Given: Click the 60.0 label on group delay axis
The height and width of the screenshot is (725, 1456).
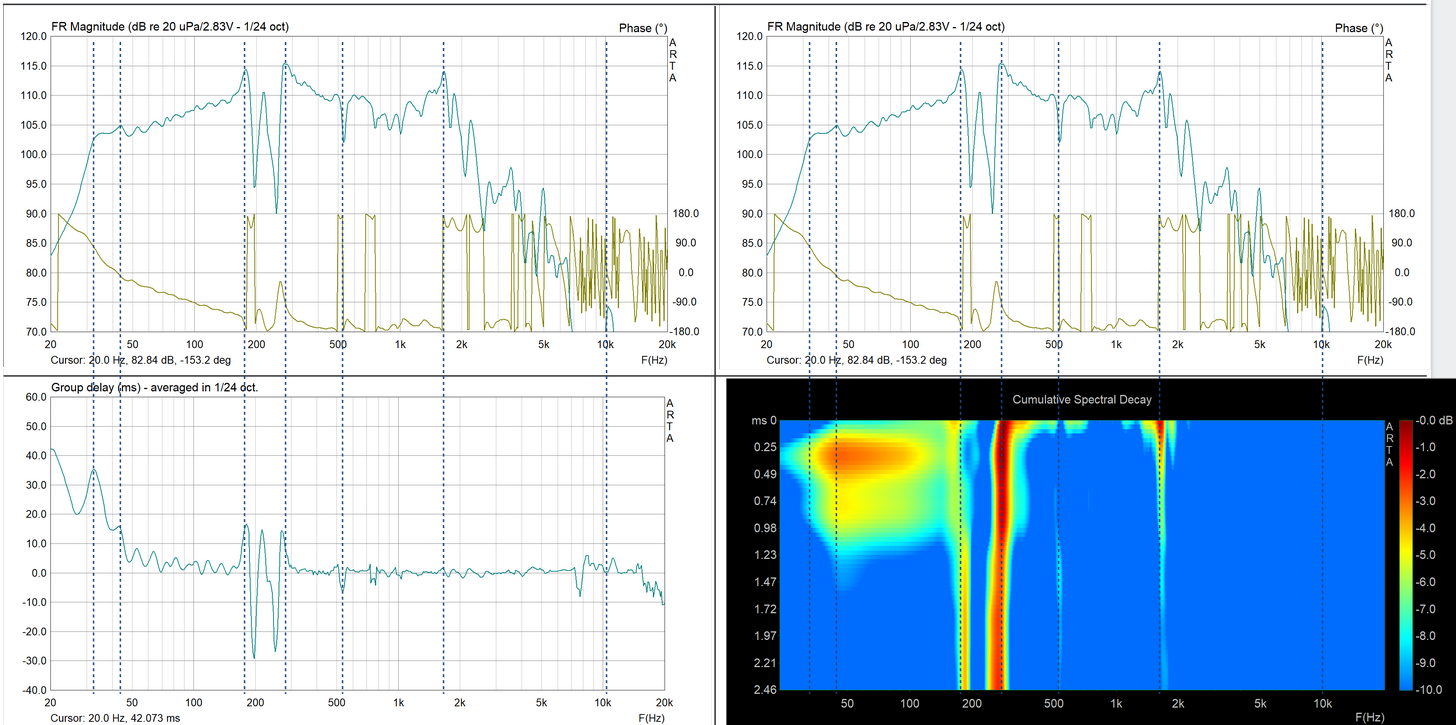Looking at the screenshot, I should [x=35, y=397].
